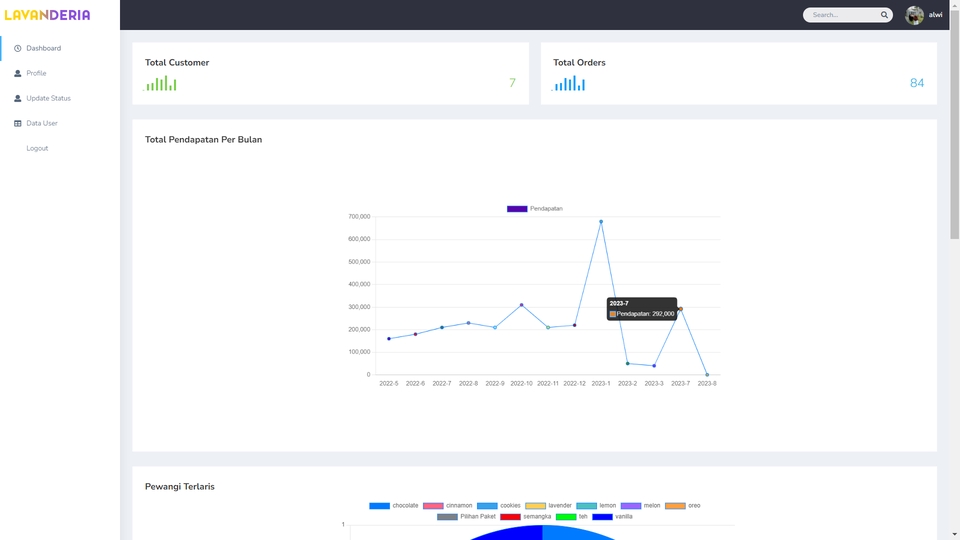Click the alwi username in header
This screenshot has width=960, height=540.
point(936,15)
